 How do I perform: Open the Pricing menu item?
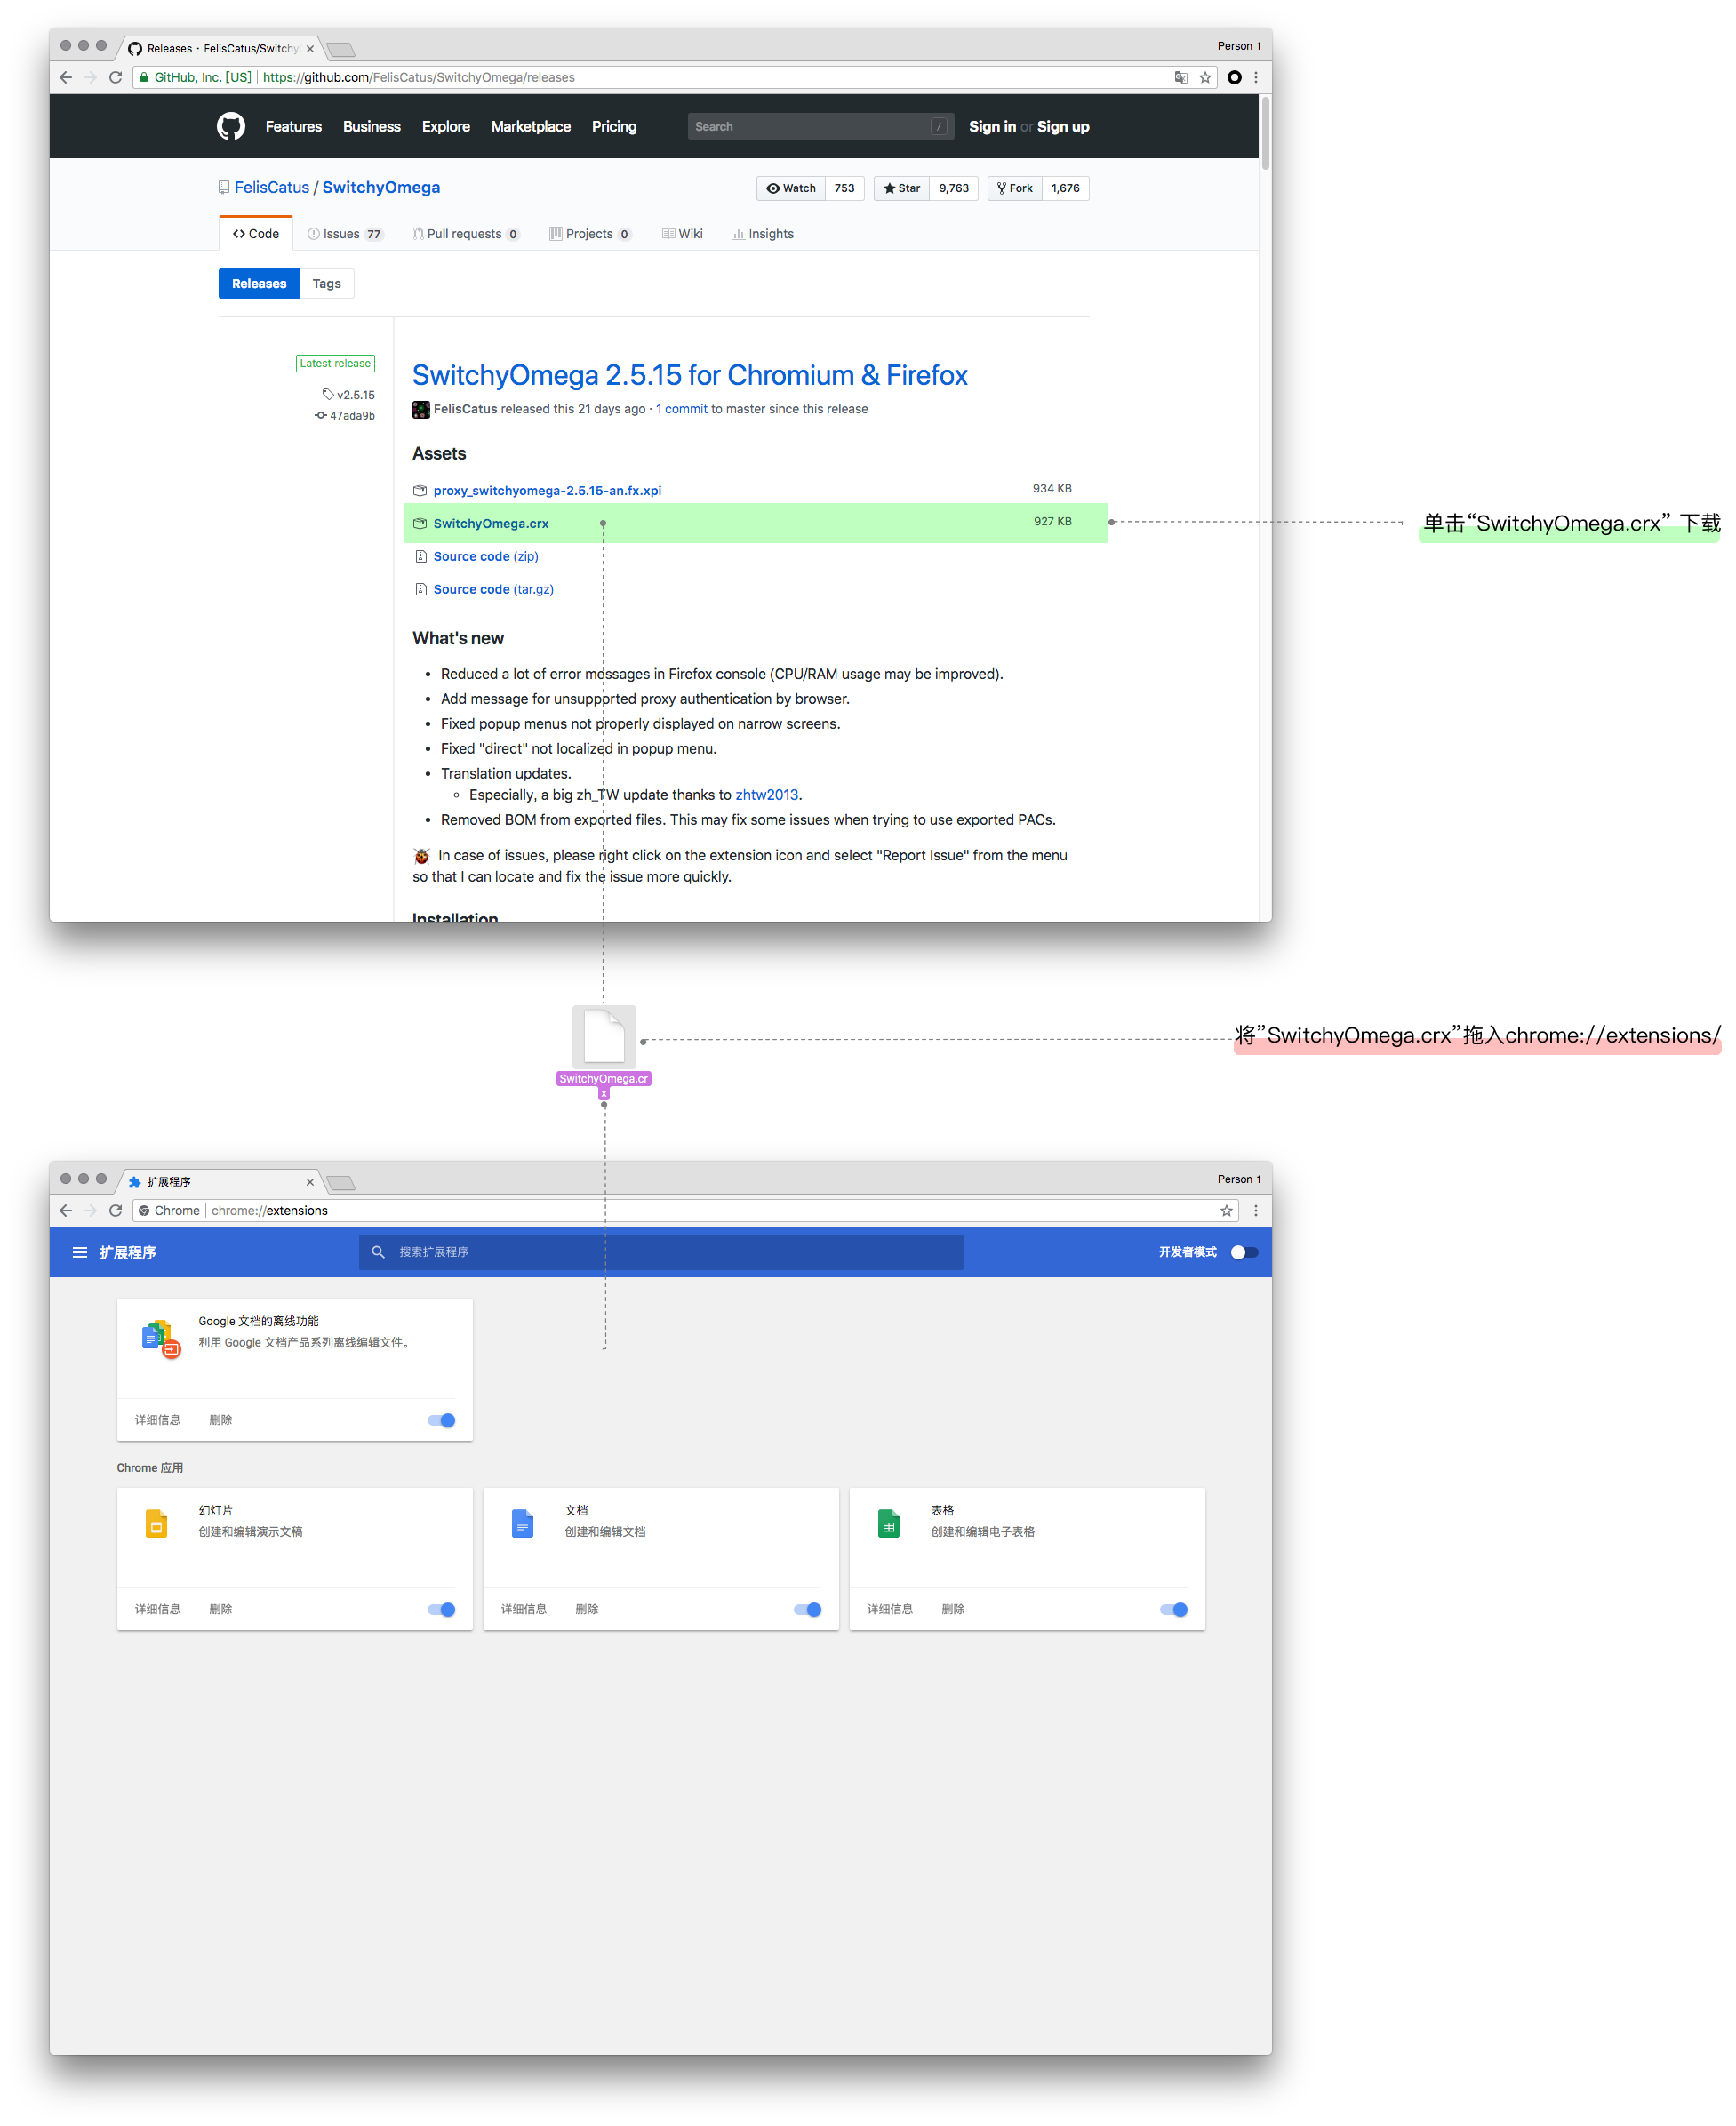(x=613, y=126)
